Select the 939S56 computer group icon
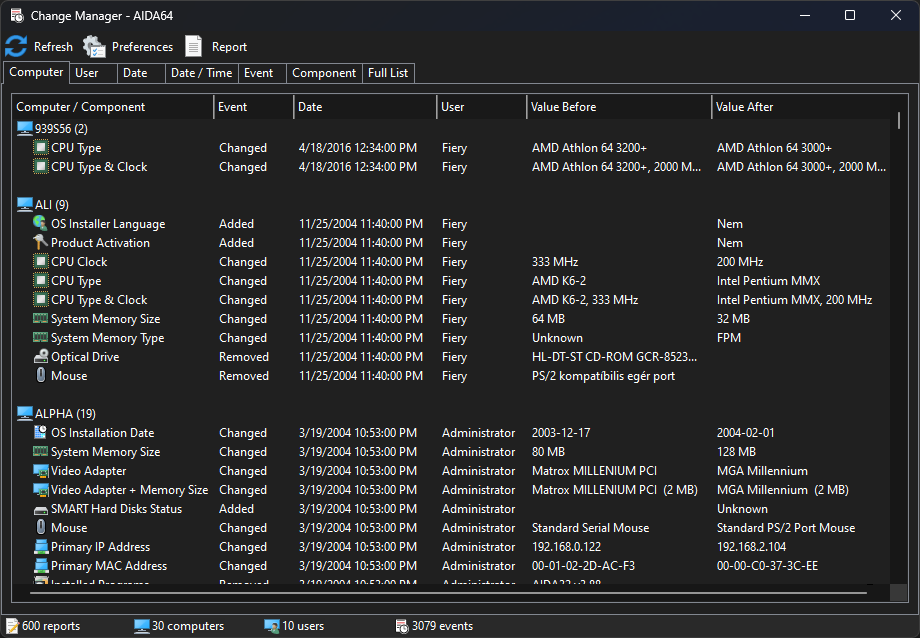Image resolution: width=920 pixels, height=638 pixels. (x=25, y=128)
